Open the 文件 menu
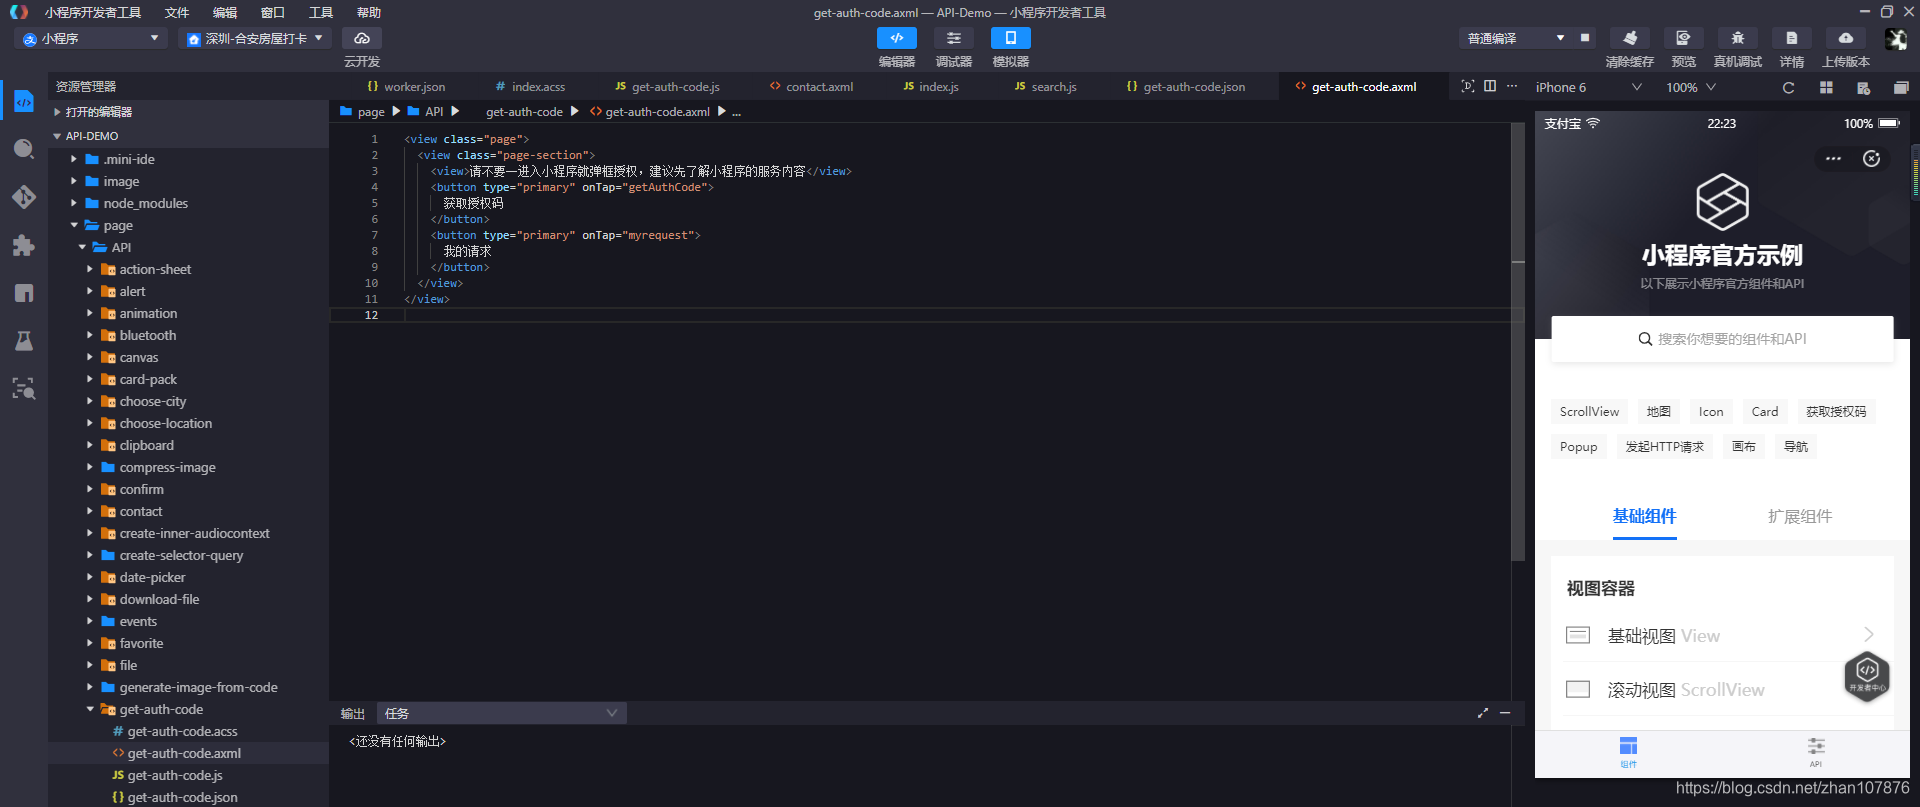The width and height of the screenshot is (1920, 807). [x=177, y=12]
